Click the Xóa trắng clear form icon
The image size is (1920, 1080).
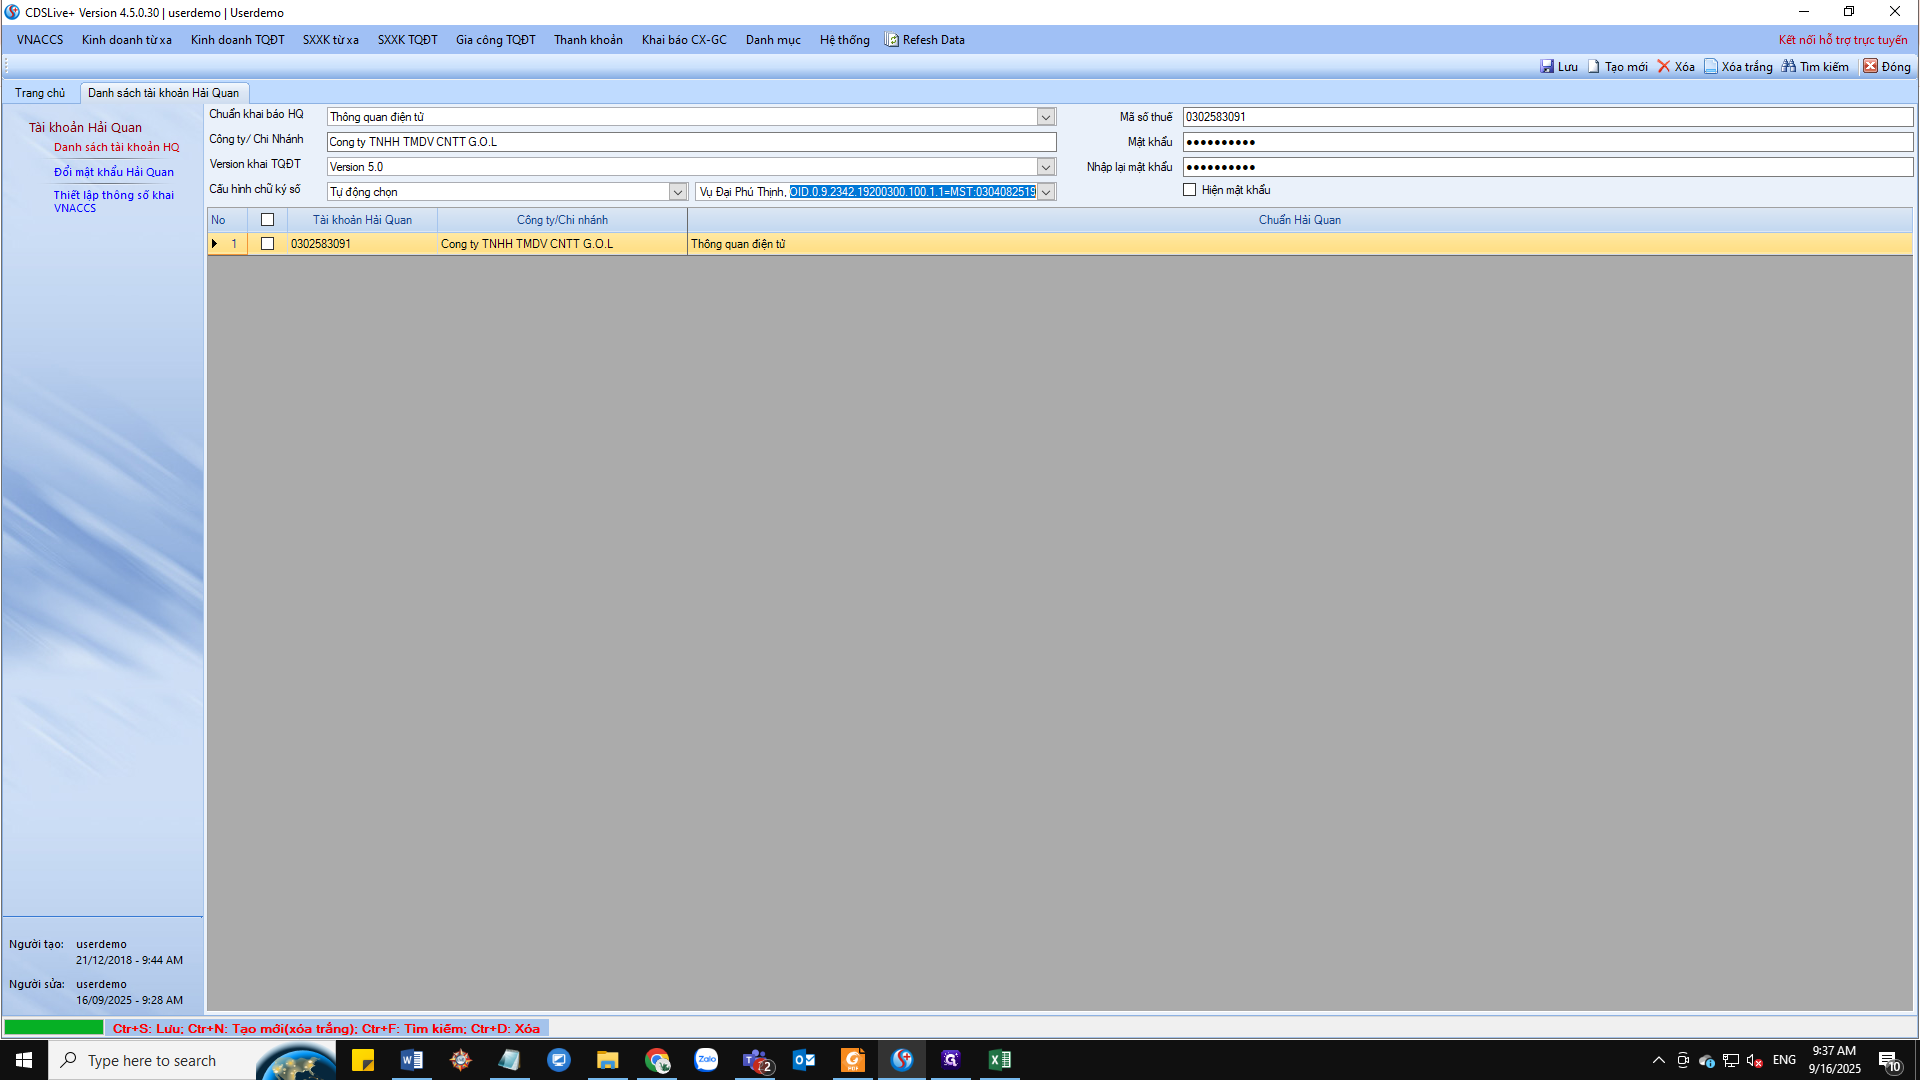[1711, 67]
